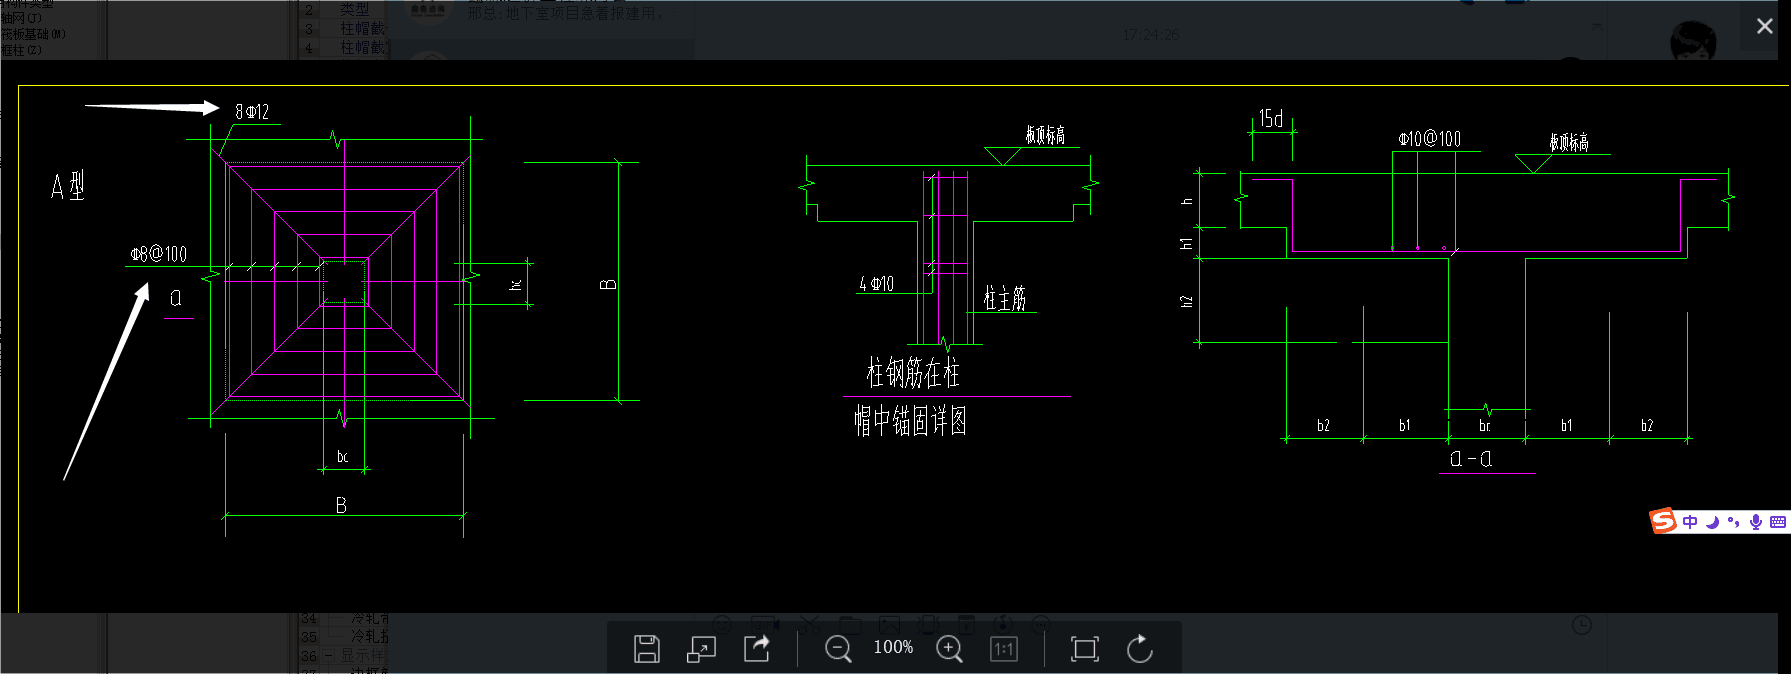The height and width of the screenshot is (674, 1791).
Task: Switch punctuation mode on Sogou bar
Action: click(1733, 522)
